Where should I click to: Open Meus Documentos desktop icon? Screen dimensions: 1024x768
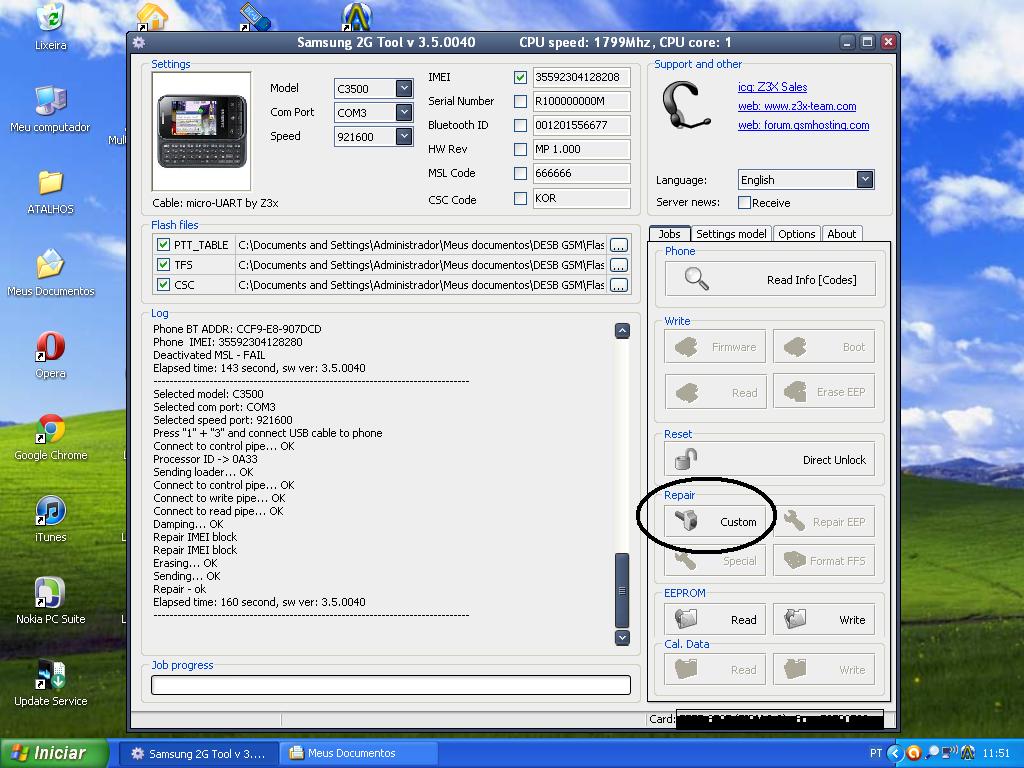pos(50,273)
